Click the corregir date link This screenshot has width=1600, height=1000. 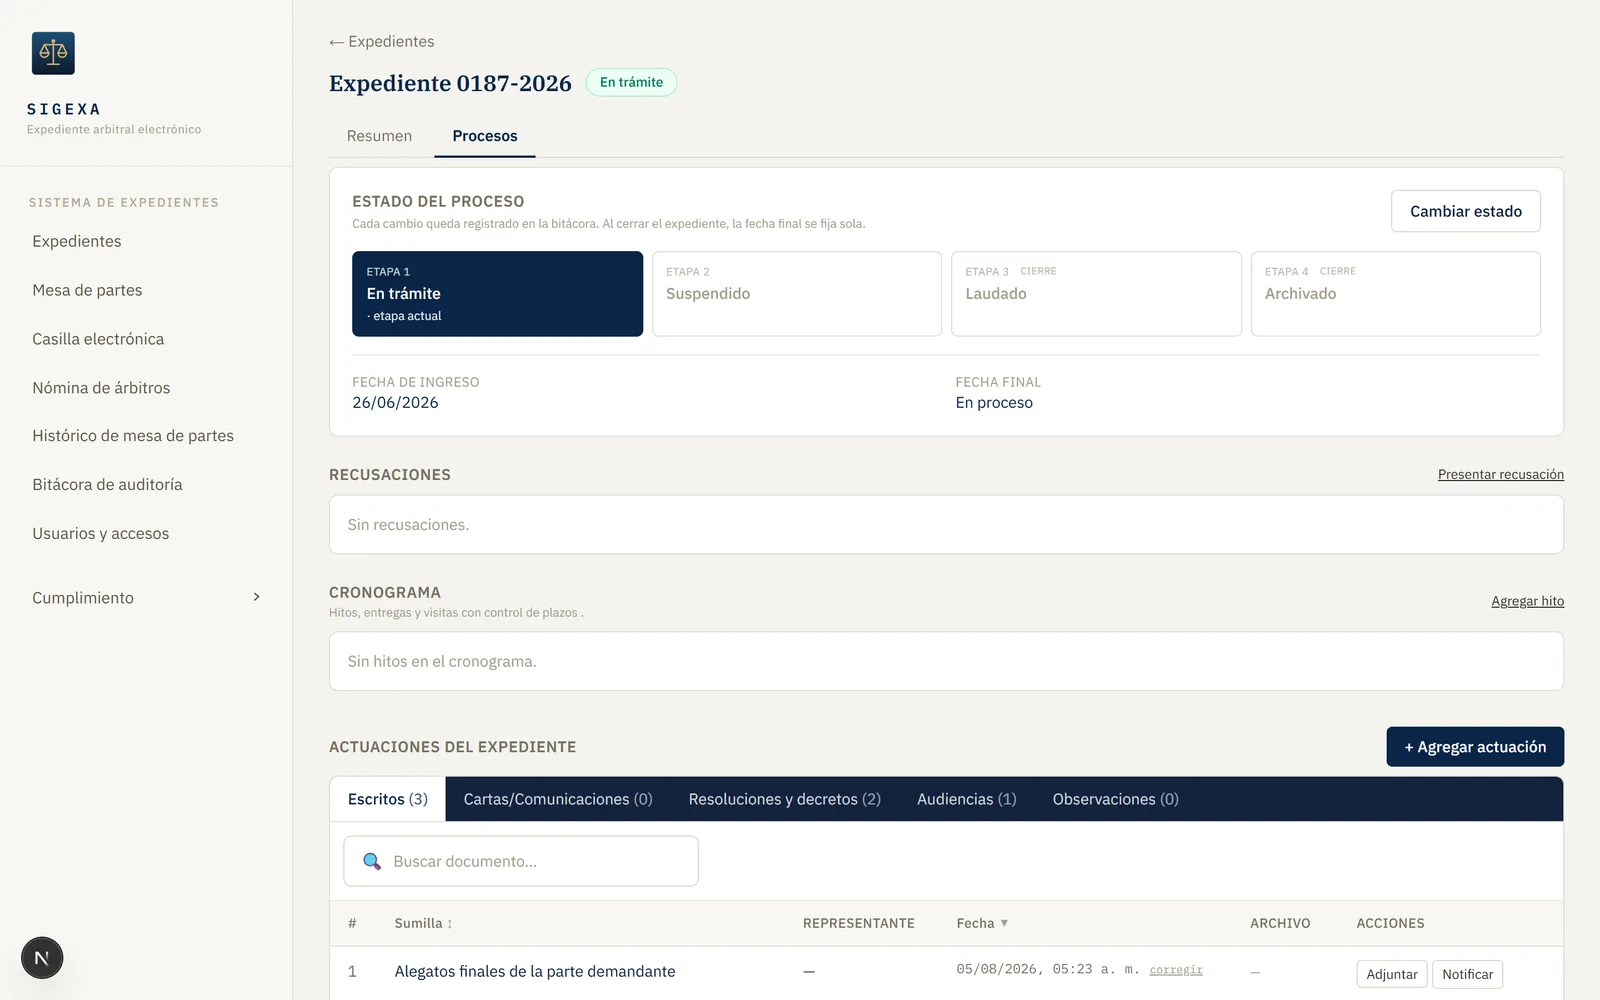(x=1176, y=970)
